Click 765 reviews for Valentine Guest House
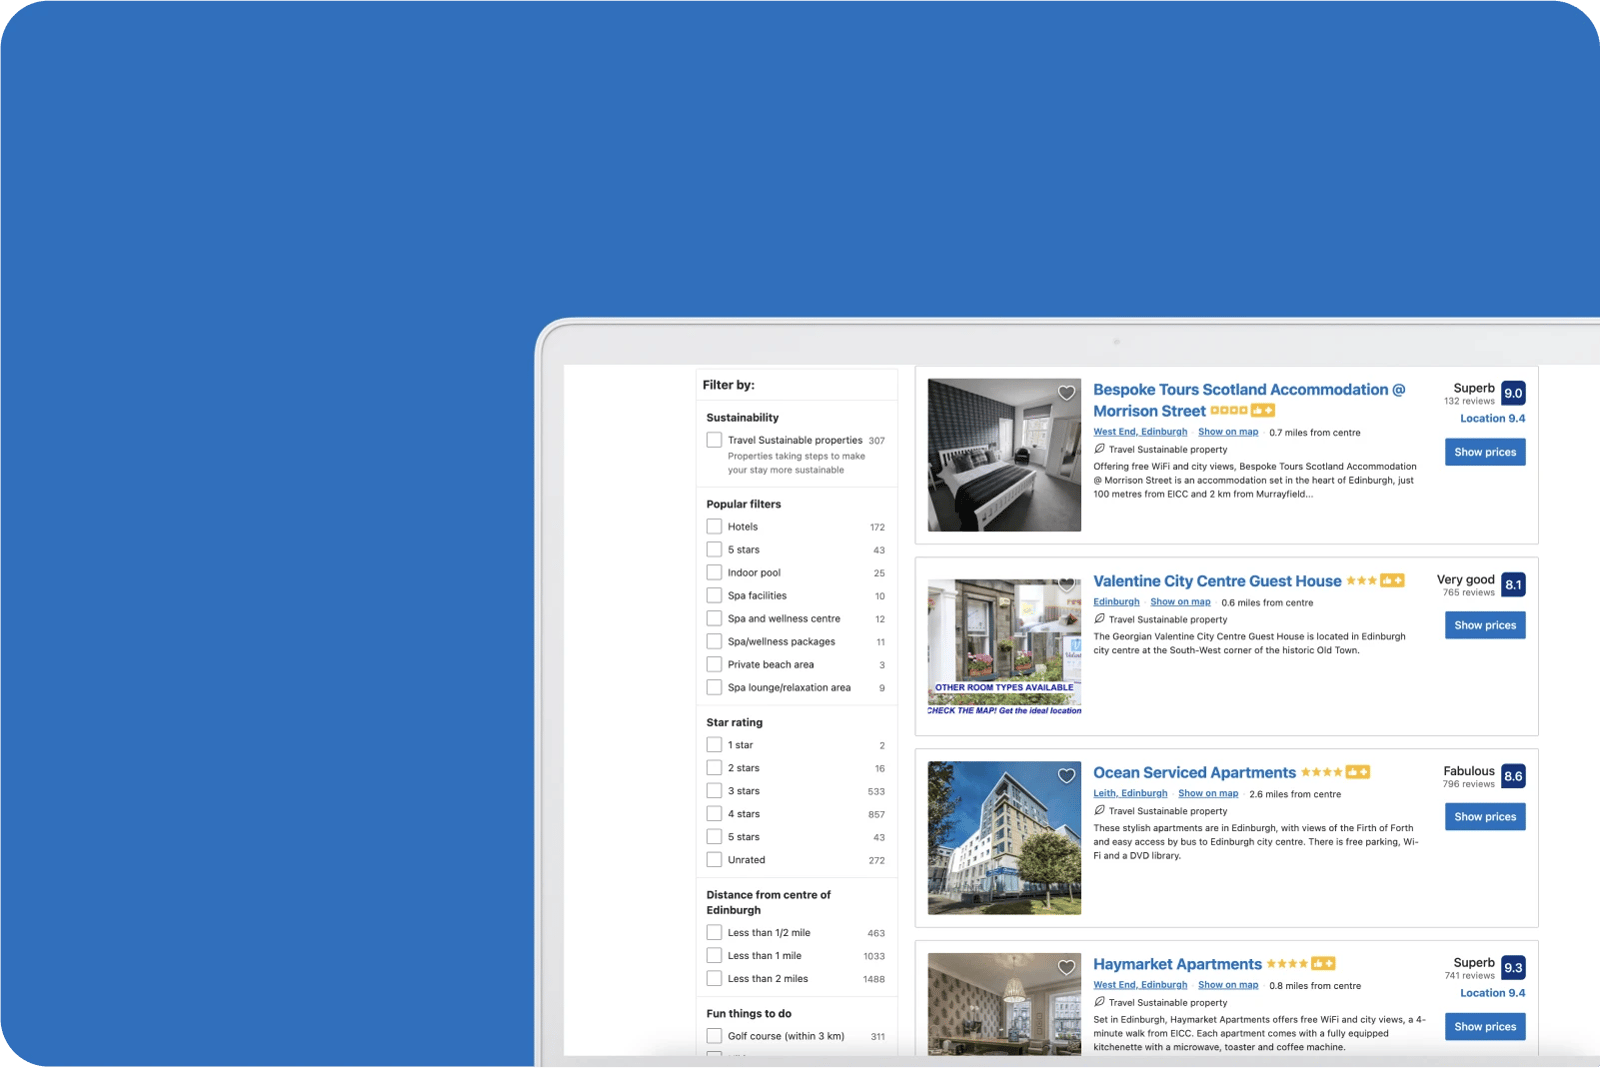The image size is (1600, 1068). 1468,593
